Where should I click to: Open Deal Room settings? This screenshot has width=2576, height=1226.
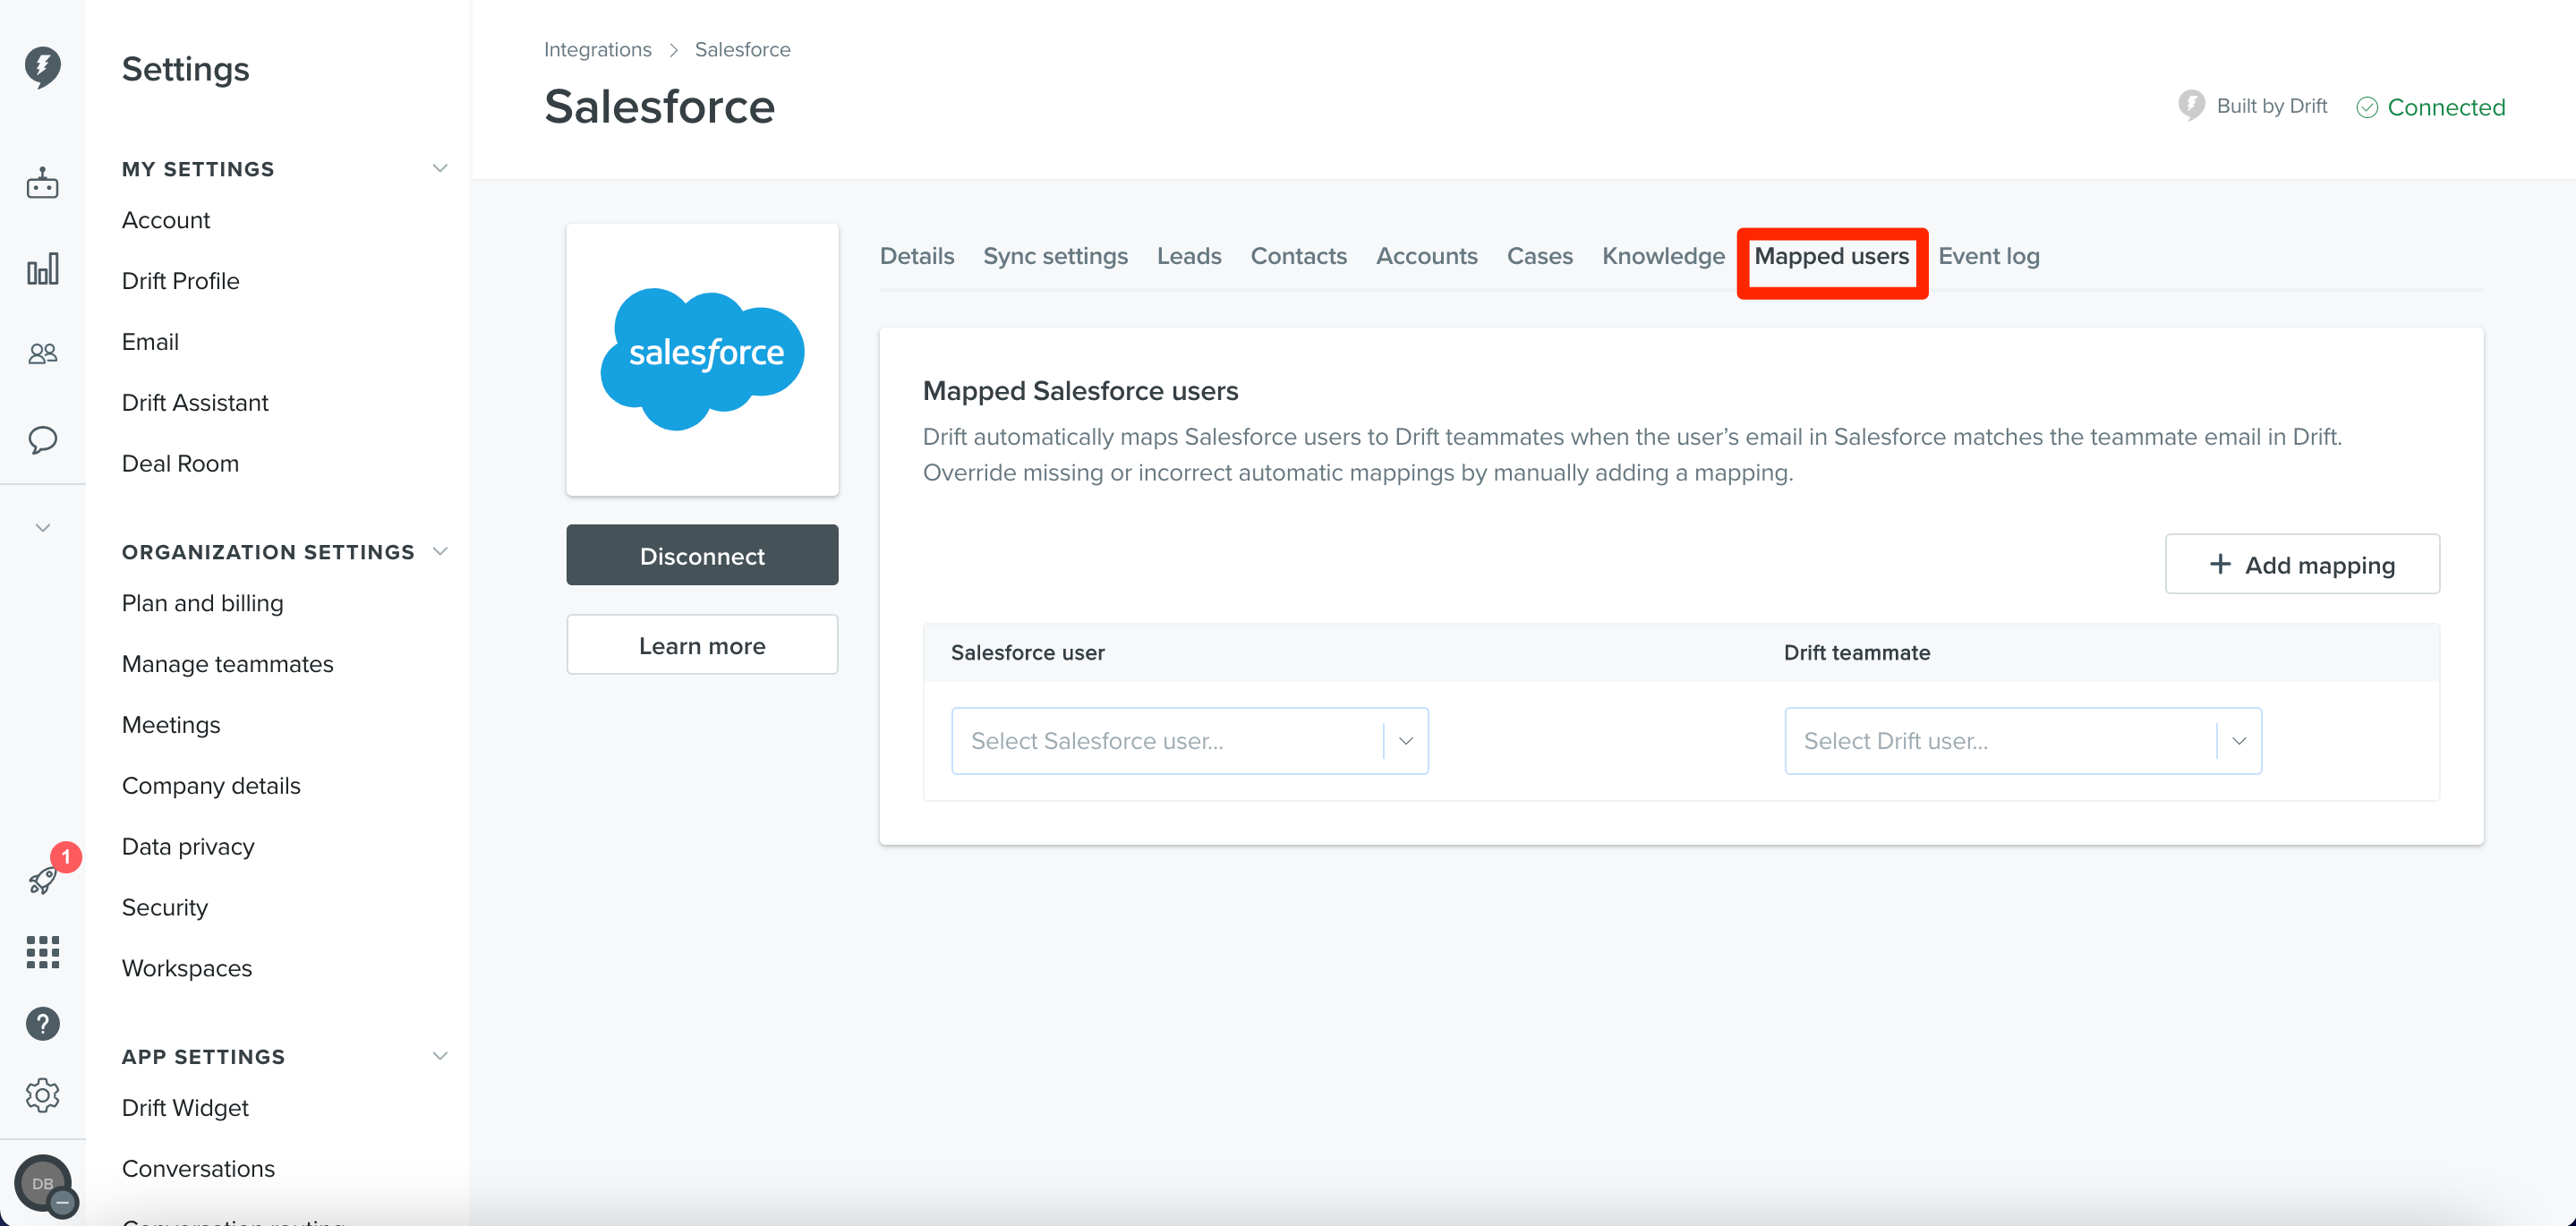coord(180,464)
